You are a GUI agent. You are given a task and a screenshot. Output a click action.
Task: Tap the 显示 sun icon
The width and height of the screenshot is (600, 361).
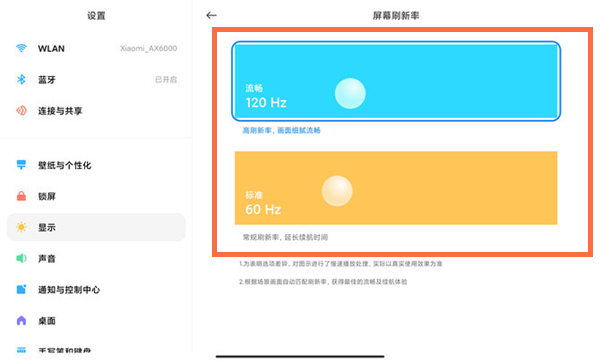21,227
